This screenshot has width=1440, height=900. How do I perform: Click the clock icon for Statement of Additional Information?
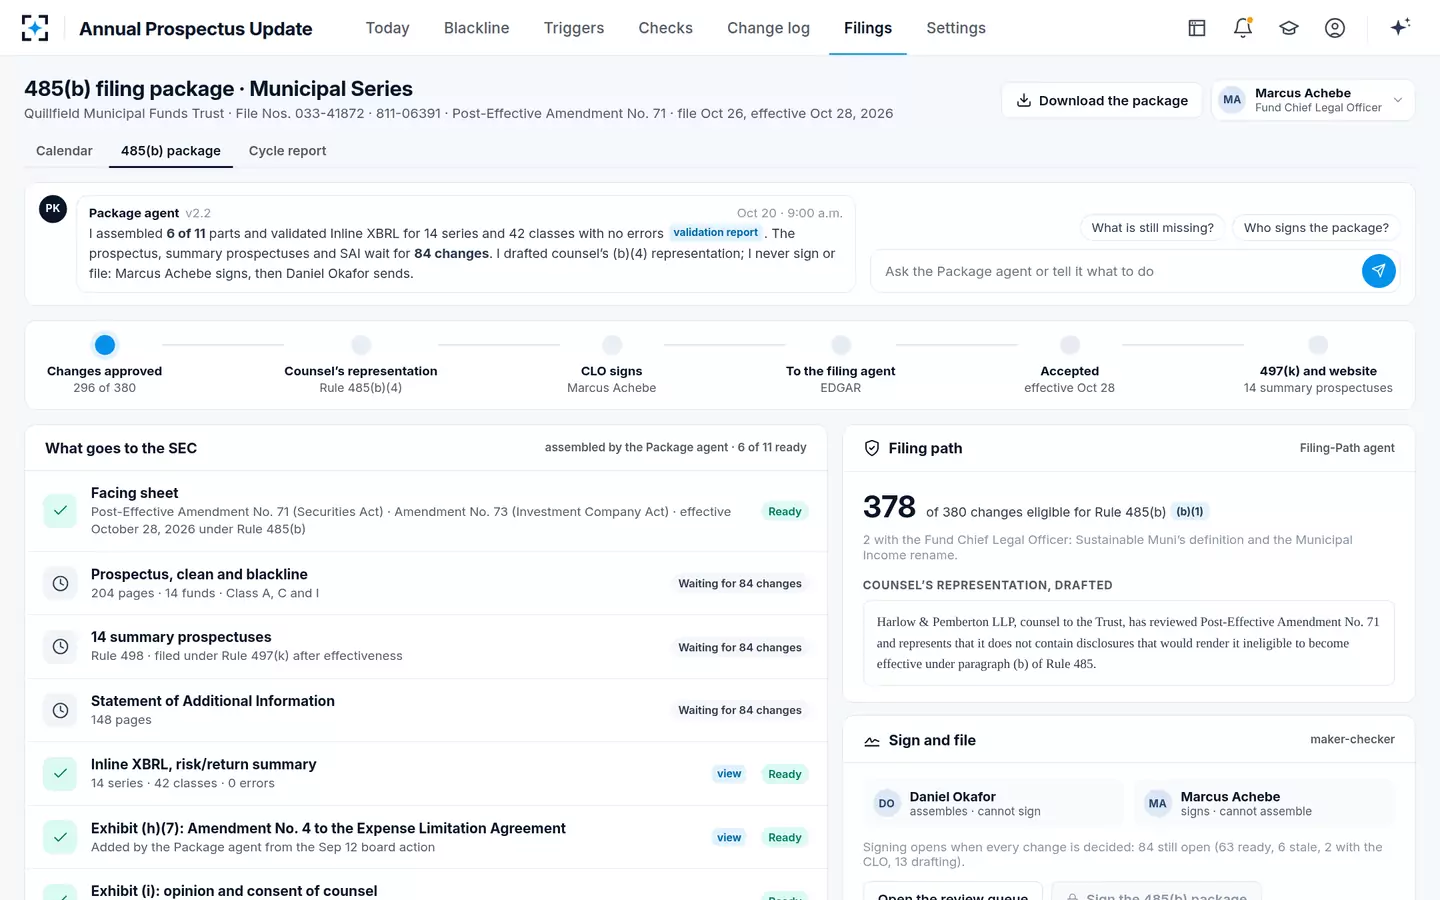pyautogui.click(x=60, y=710)
